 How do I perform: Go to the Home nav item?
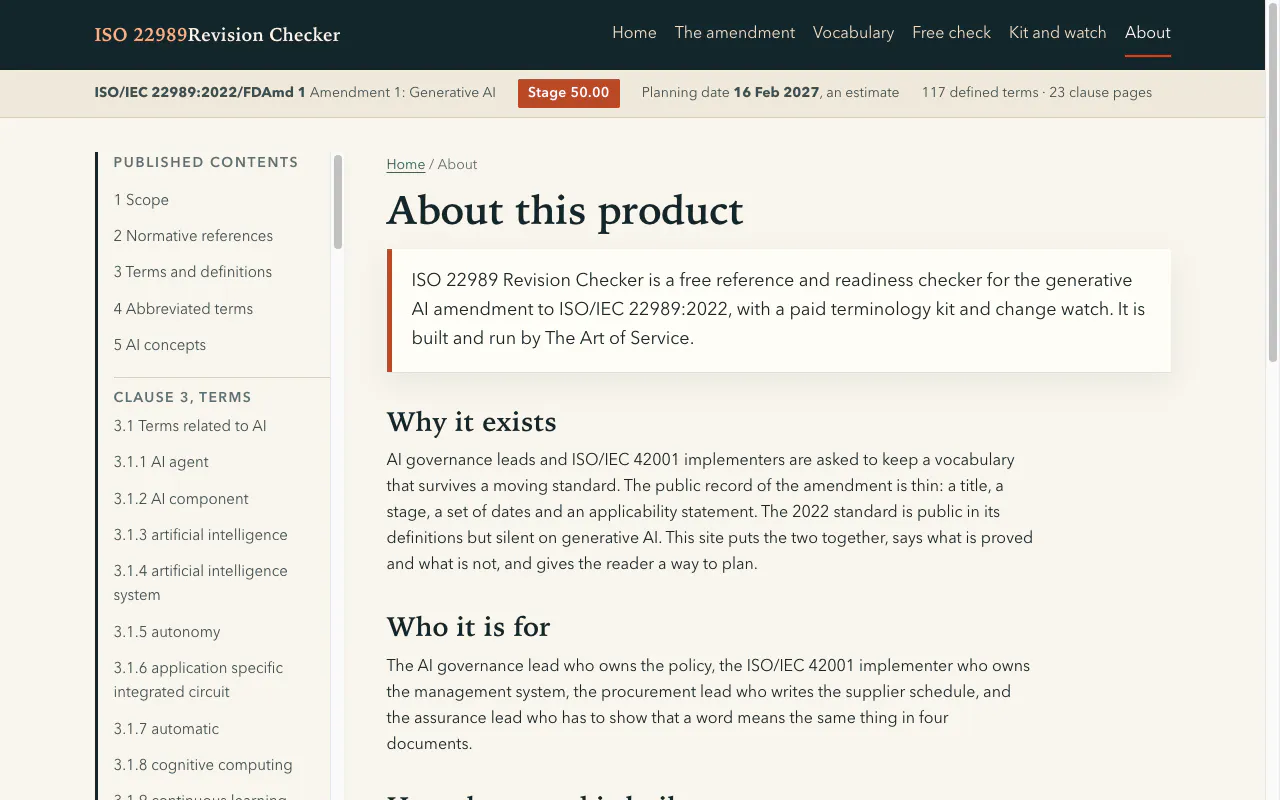point(634,33)
